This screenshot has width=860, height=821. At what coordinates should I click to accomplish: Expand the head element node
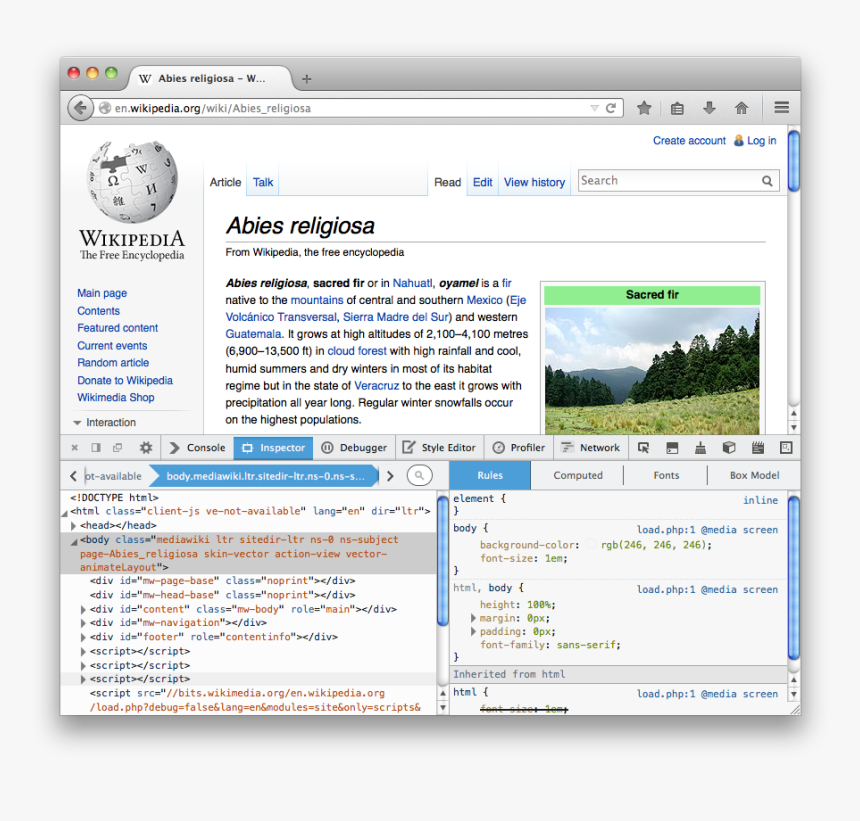[73, 525]
